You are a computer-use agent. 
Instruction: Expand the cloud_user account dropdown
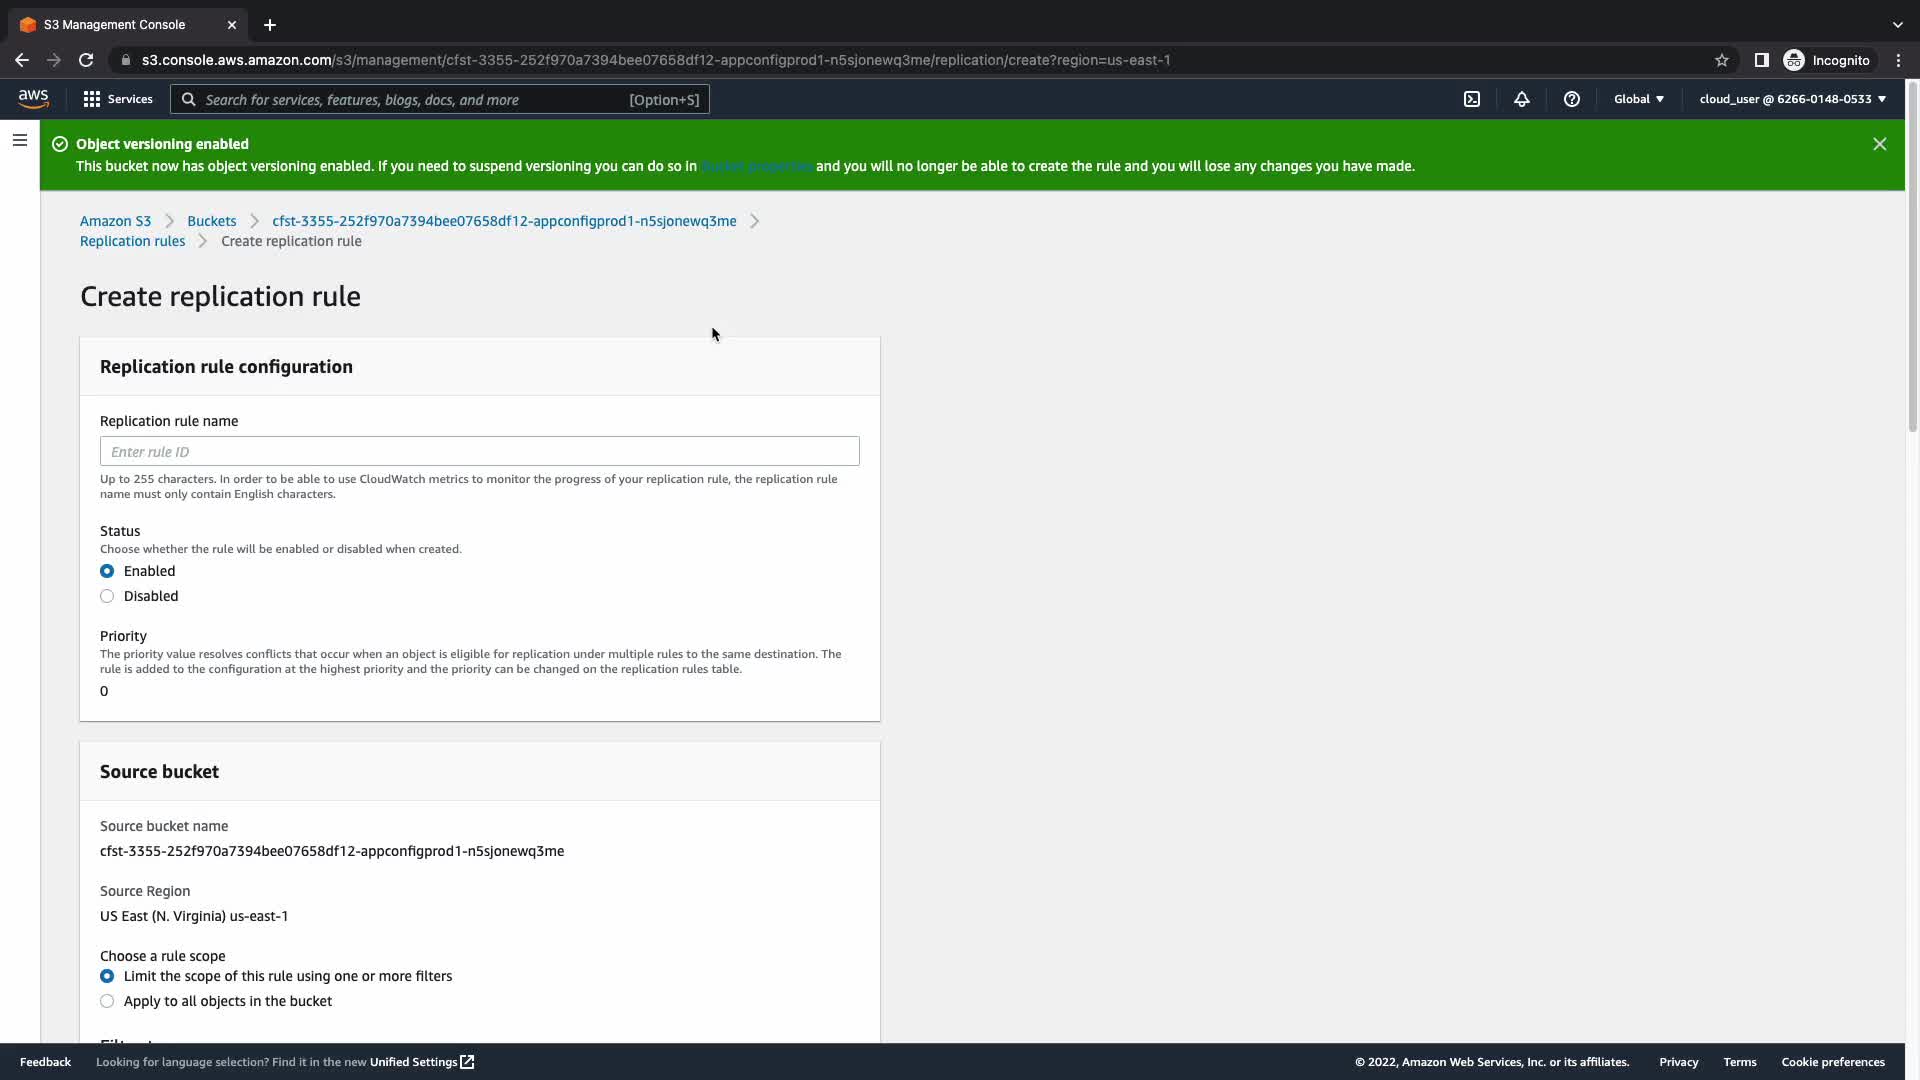(1792, 99)
